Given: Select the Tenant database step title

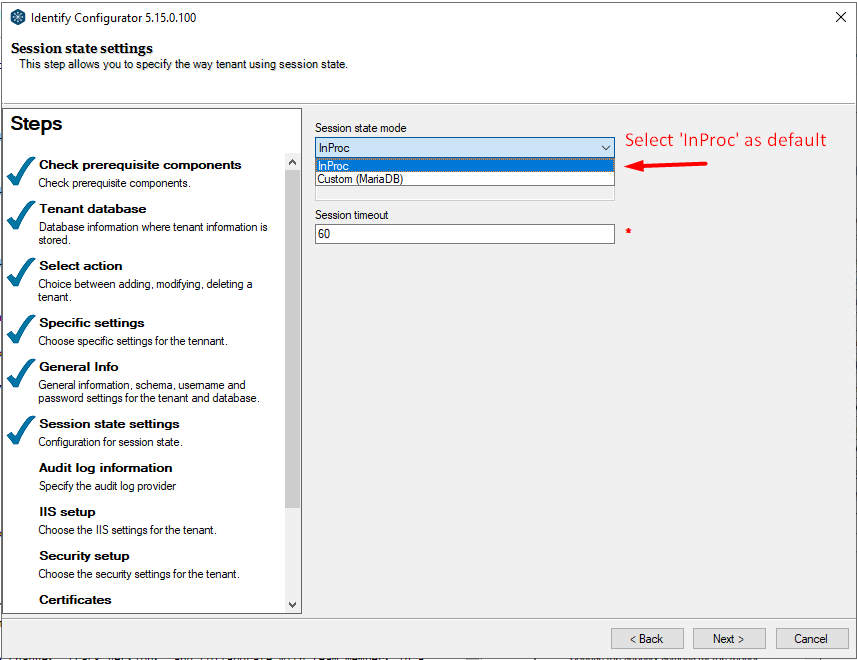Looking at the screenshot, I should pyautogui.click(x=92, y=209).
